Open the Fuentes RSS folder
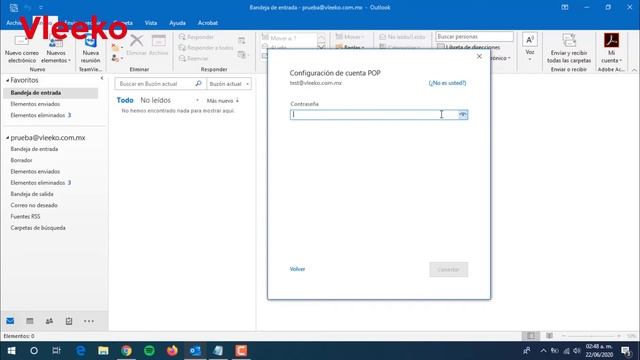This screenshot has height=360, width=640. [x=25, y=216]
